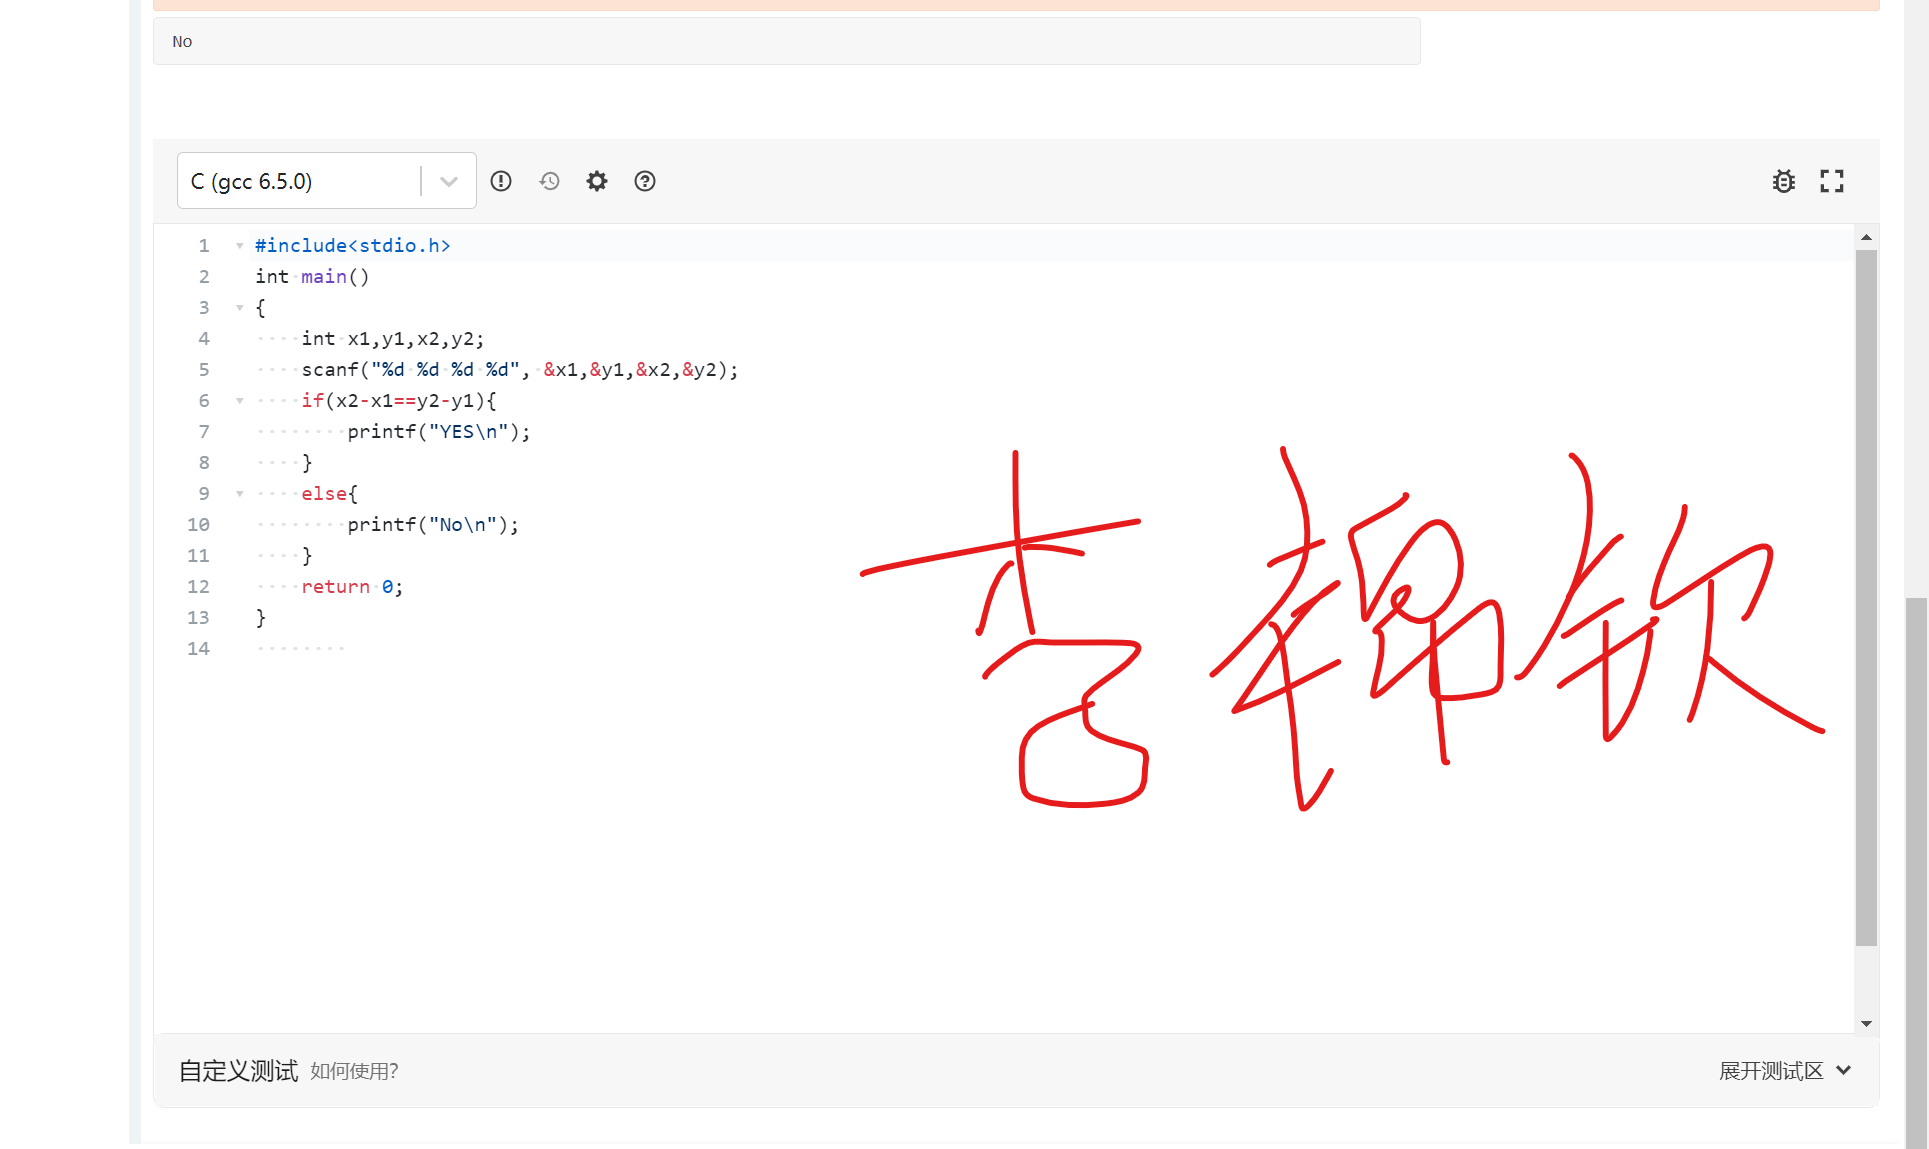
Task: Click the 自定义测试 label
Action: coord(238,1071)
